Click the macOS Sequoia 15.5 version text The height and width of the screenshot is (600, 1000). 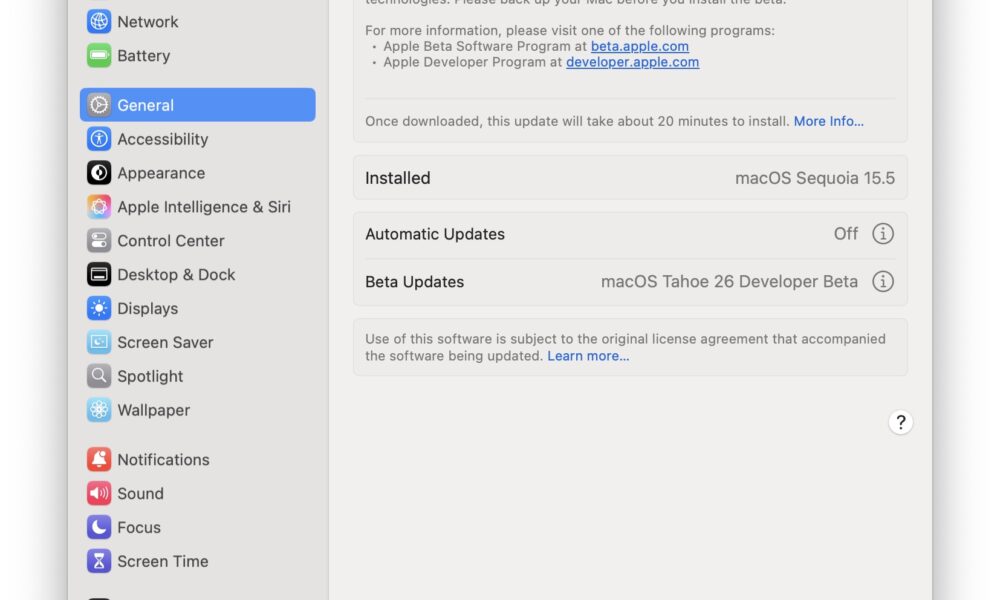[x=815, y=178]
